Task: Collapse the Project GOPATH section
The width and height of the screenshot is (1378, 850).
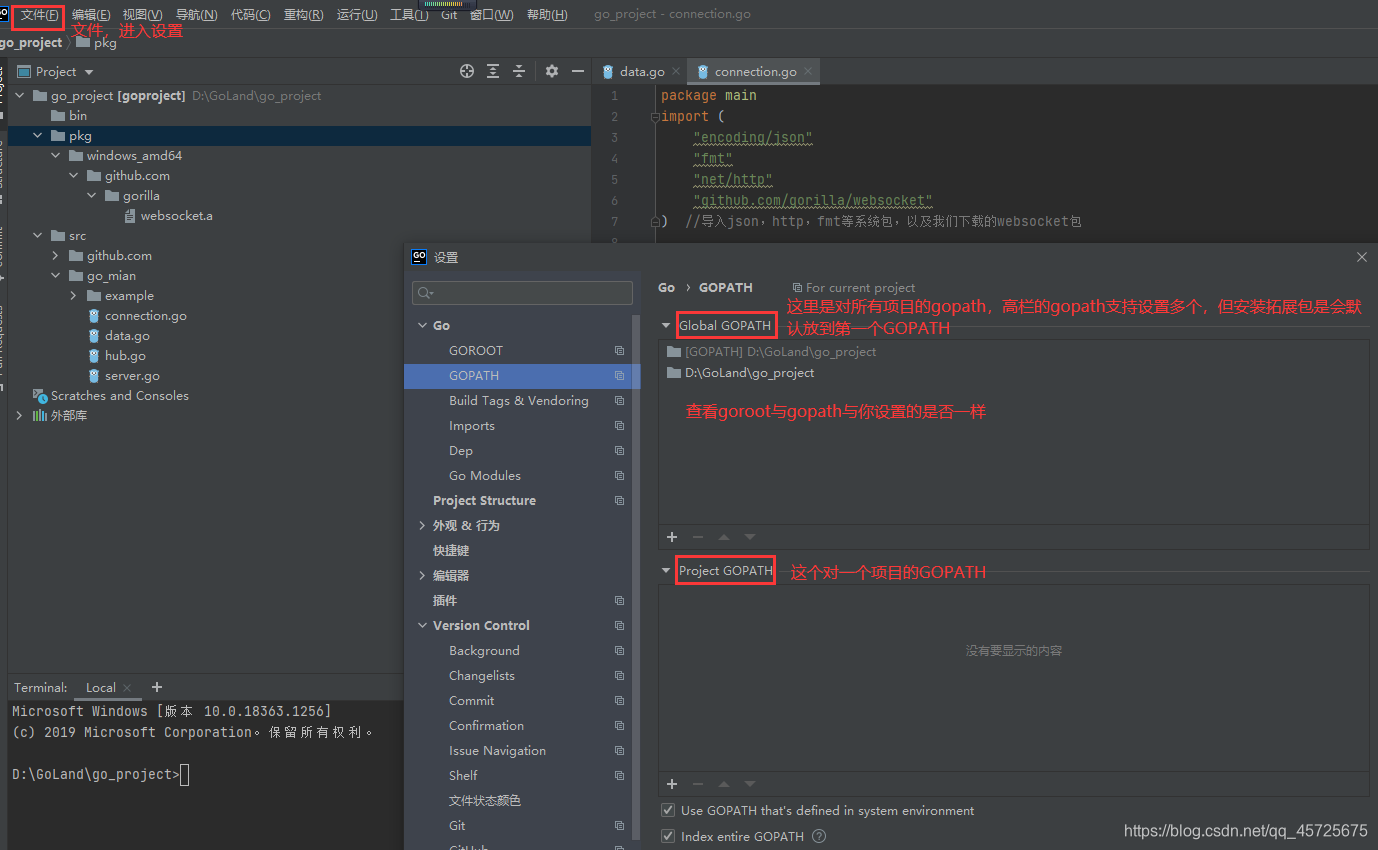Action: [667, 570]
